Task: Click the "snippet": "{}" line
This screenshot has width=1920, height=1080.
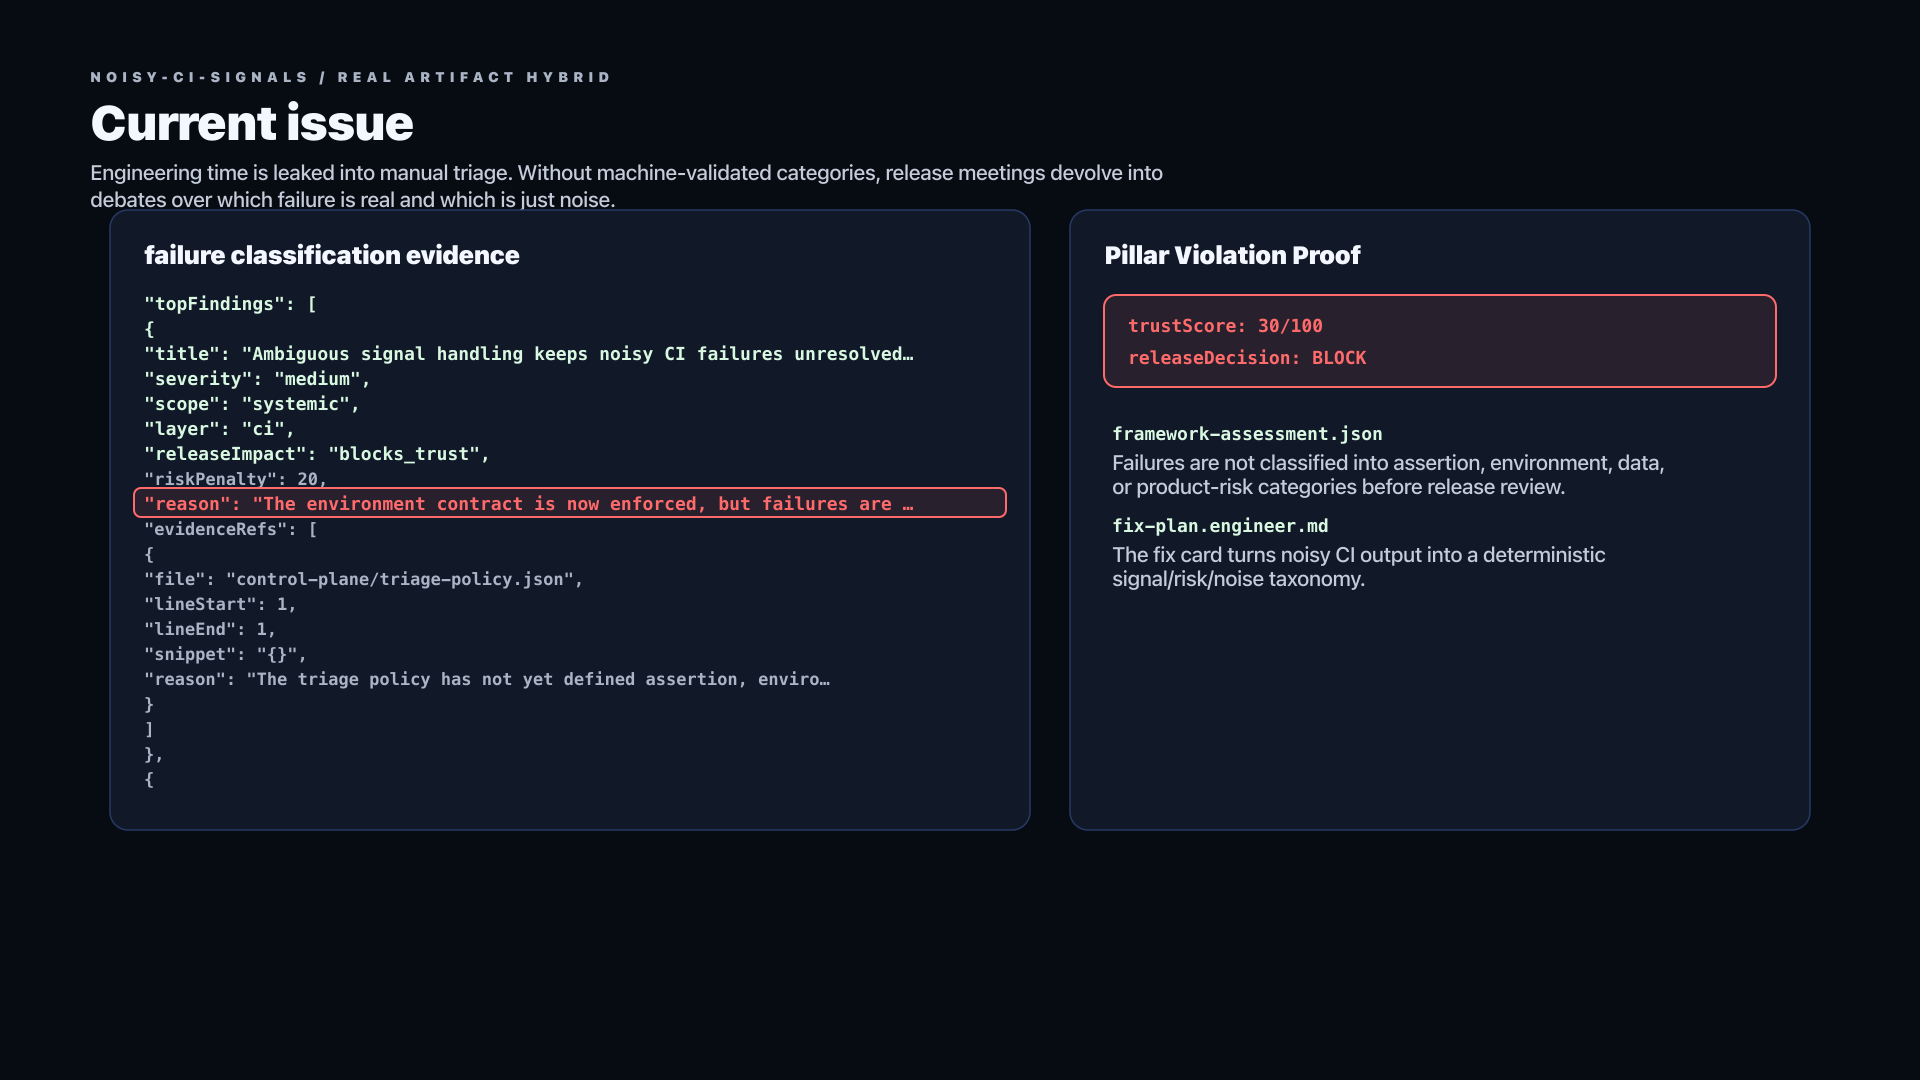Action: click(226, 654)
